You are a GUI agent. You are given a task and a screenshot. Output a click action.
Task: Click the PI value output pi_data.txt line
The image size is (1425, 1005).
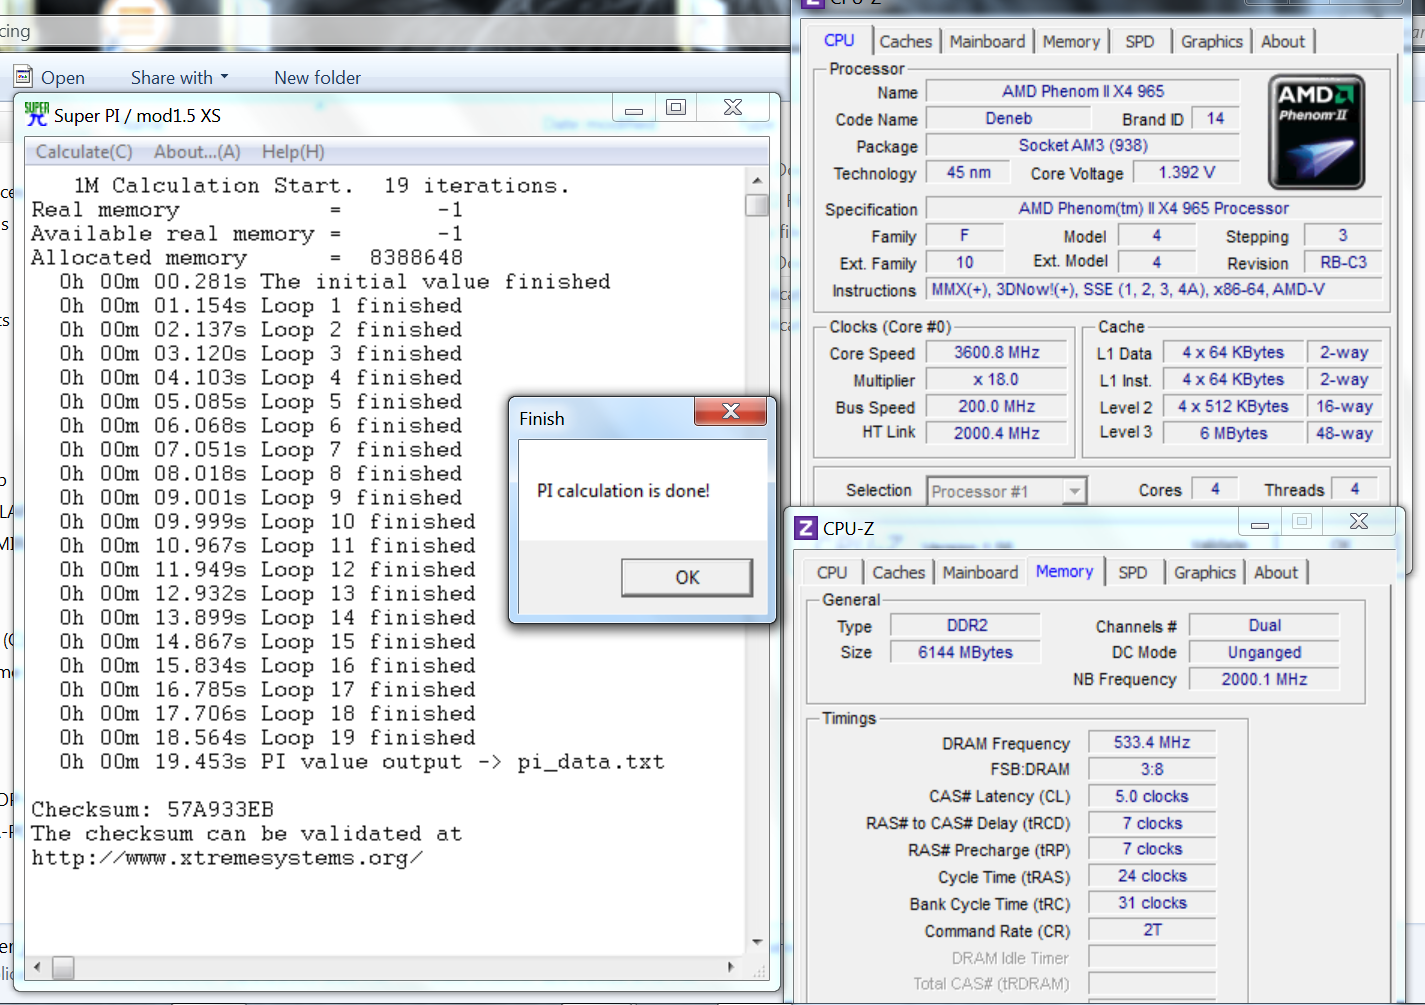[362, 762]
